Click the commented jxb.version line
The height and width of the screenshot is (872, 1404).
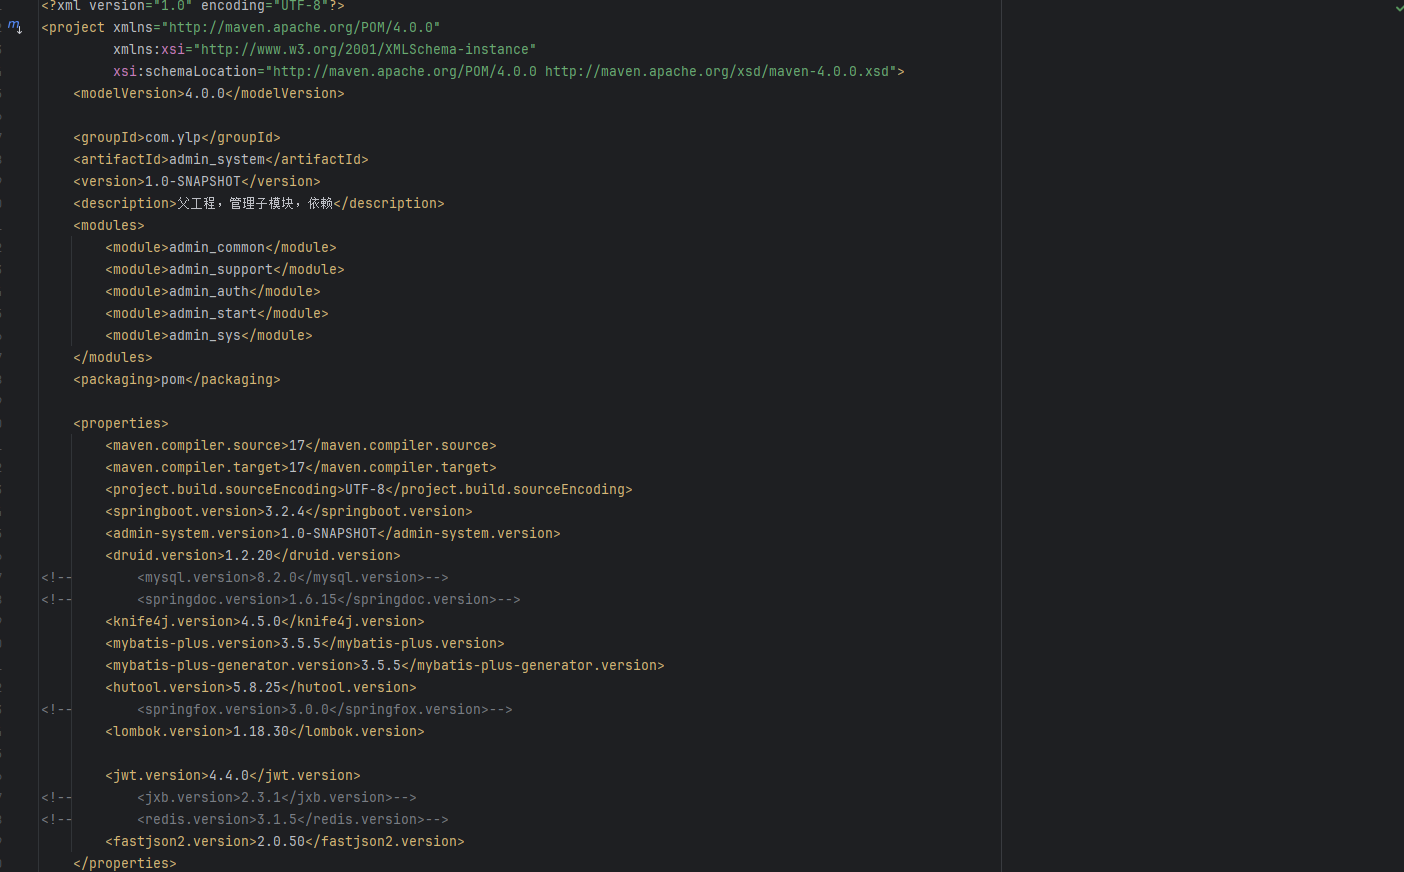[229, 797]
